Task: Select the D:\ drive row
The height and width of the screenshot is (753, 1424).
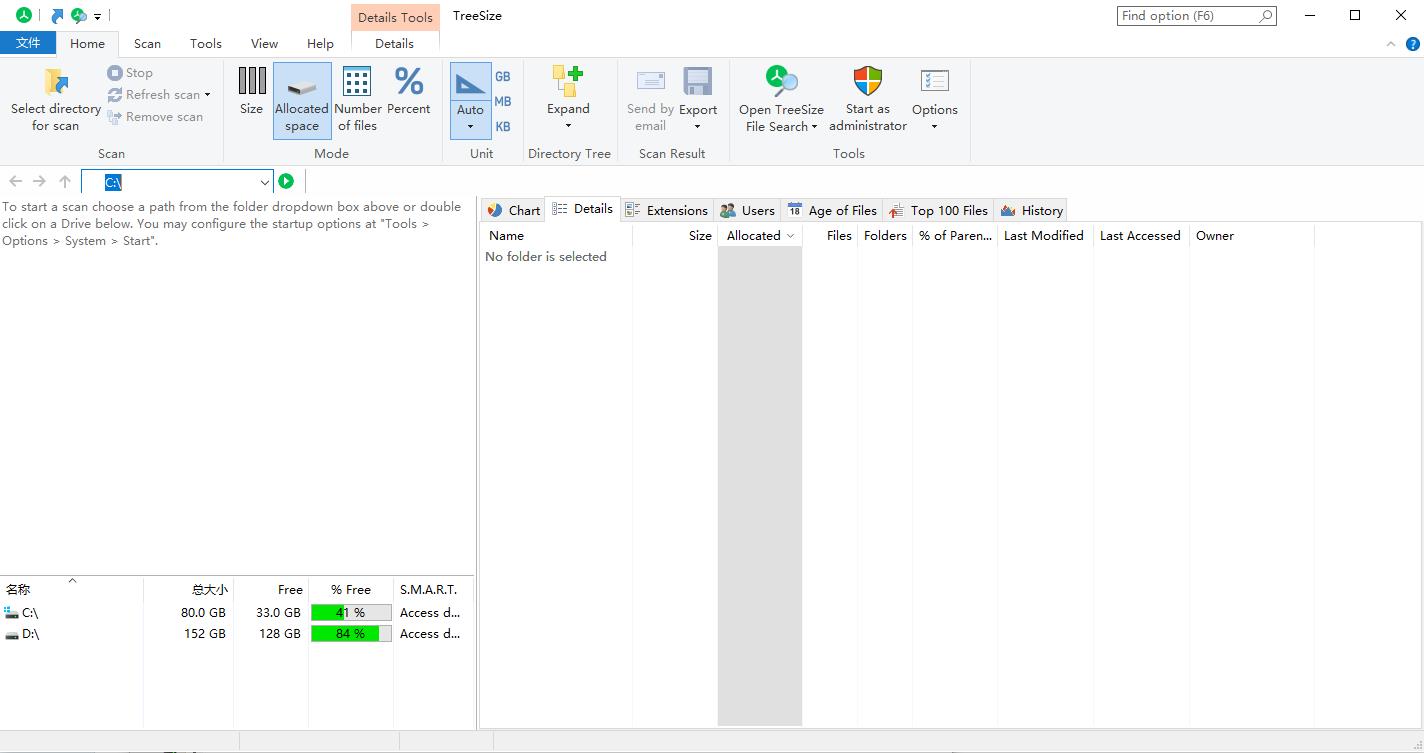Action: (236, 634)
